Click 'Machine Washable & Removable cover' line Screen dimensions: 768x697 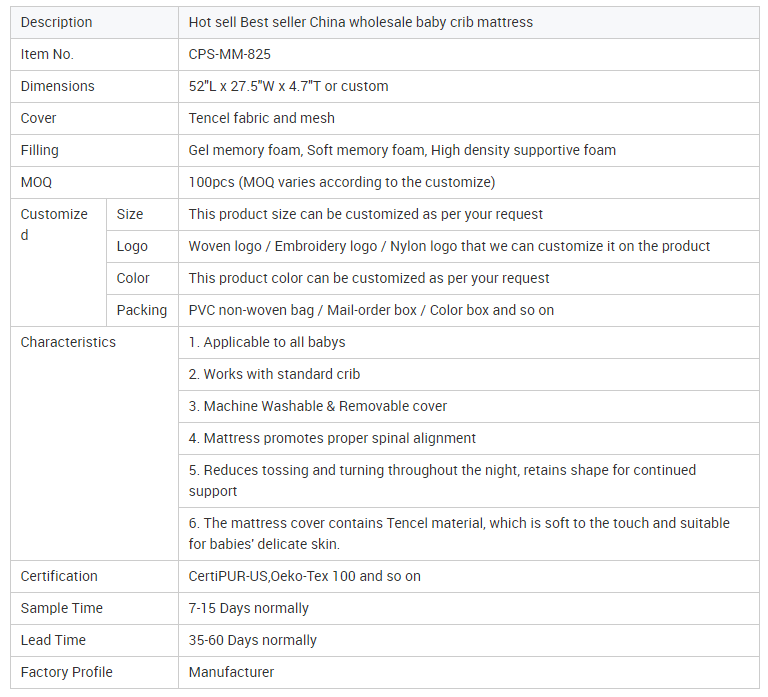click(318, 406)
